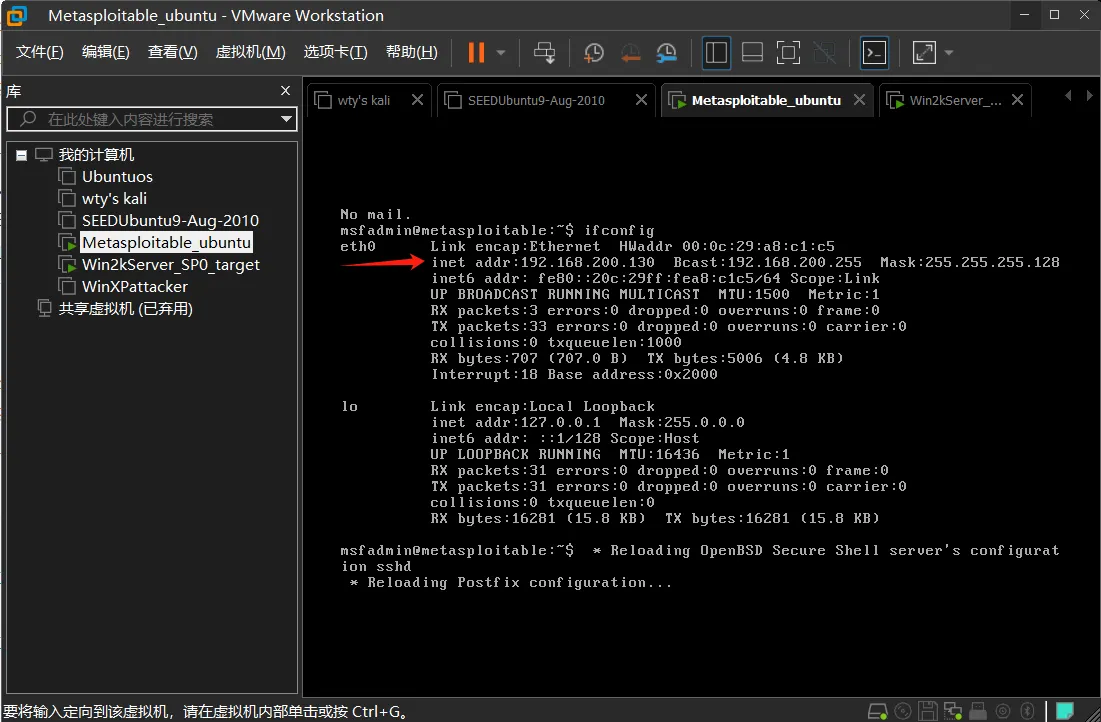
Task: Select SEEDUbuntu9-Aug-2010 in the library tree
Action: tap(170, 221)
